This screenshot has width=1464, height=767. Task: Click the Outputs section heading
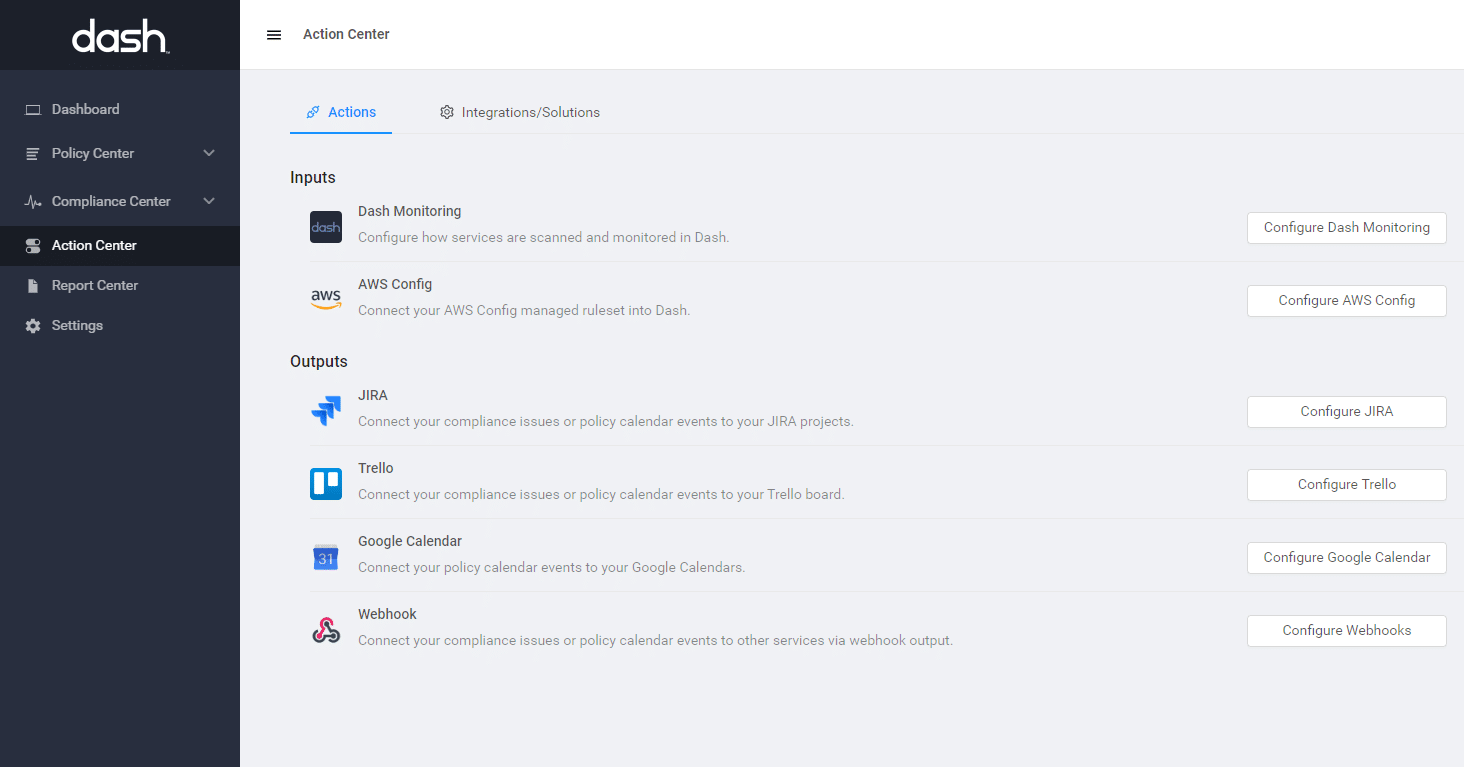tap(319, 361)
